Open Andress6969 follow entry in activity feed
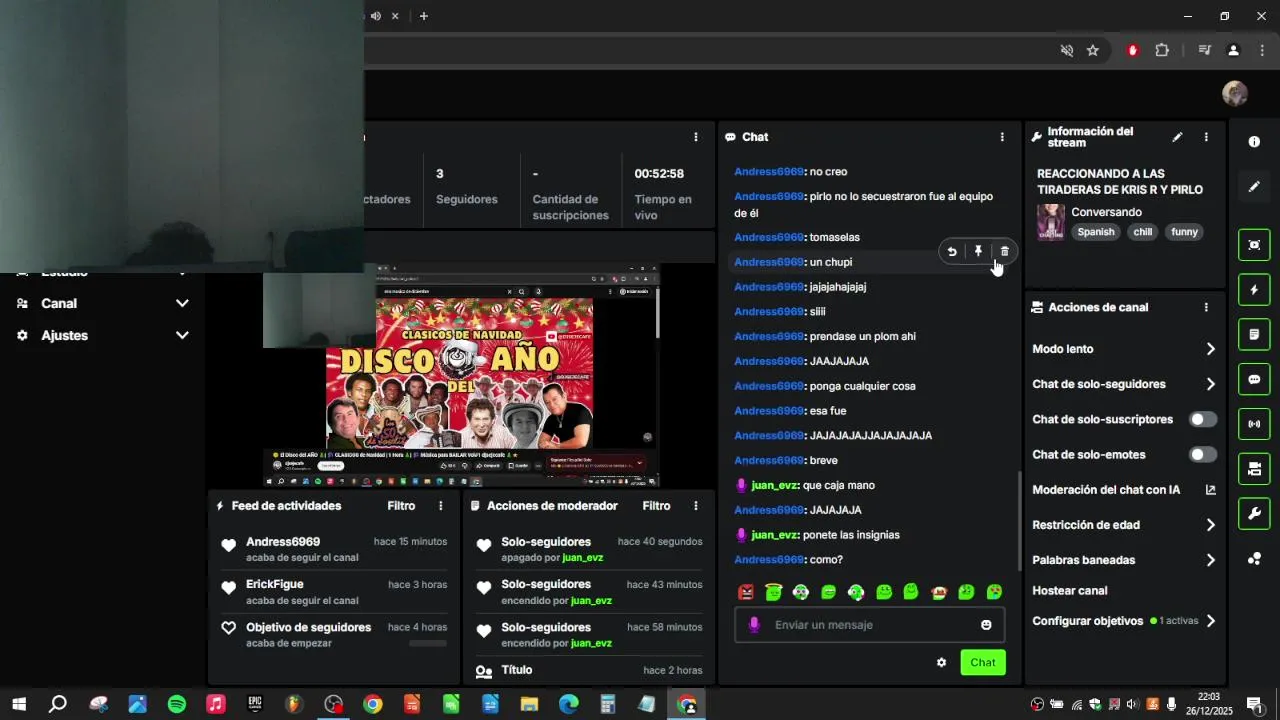The image size is (1280, 720). click(x=334, y=549)
